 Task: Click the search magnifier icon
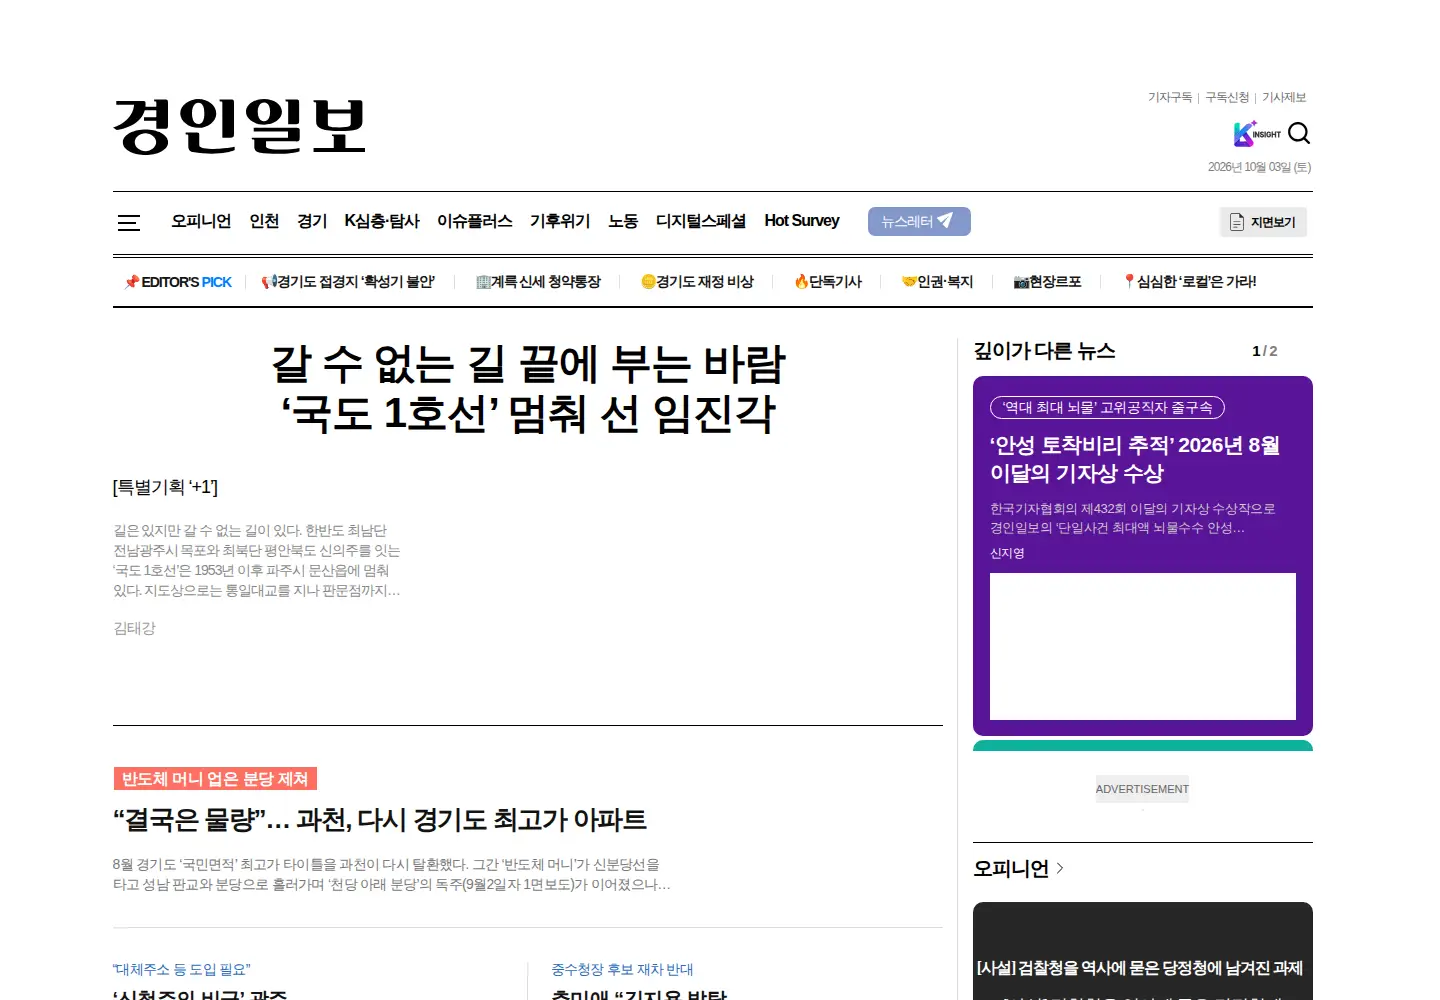[x=1299, y=133]
